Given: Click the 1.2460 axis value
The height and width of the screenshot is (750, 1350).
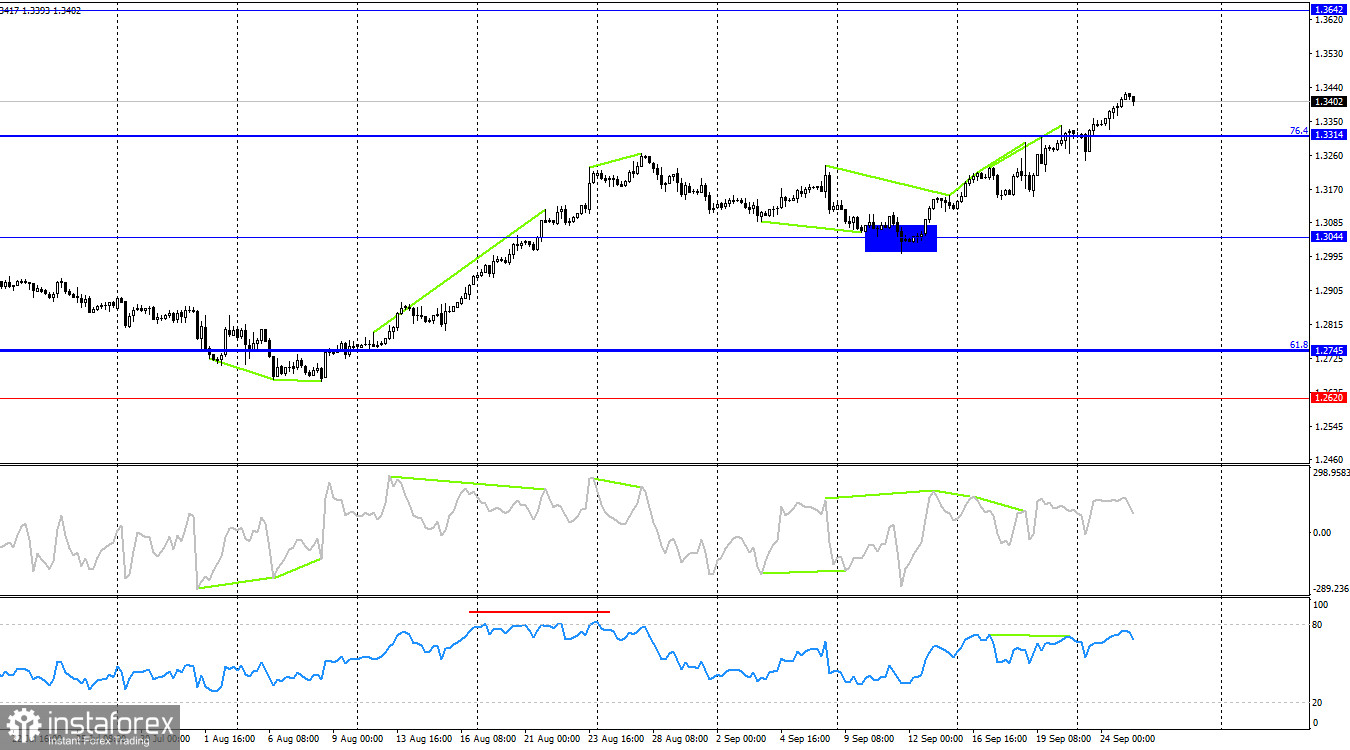Looking at the screenshot, I should click(1330, 460).
